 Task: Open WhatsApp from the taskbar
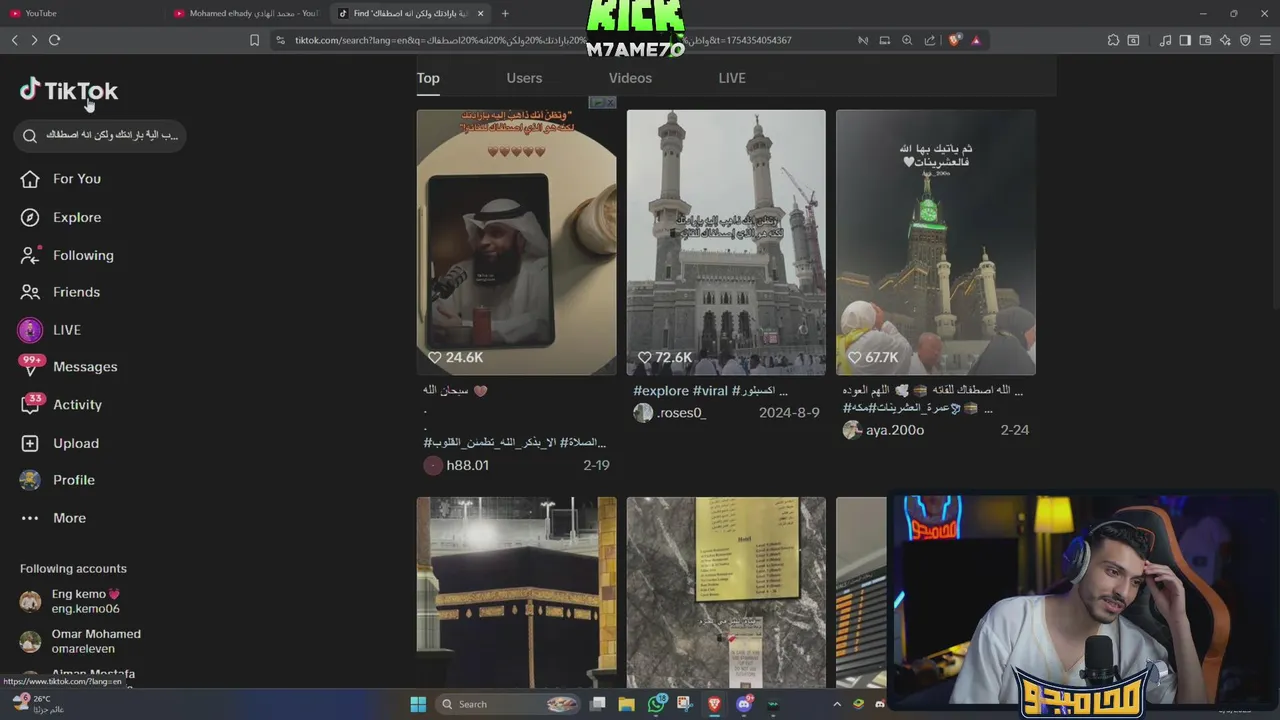click(x=656, y=704)
